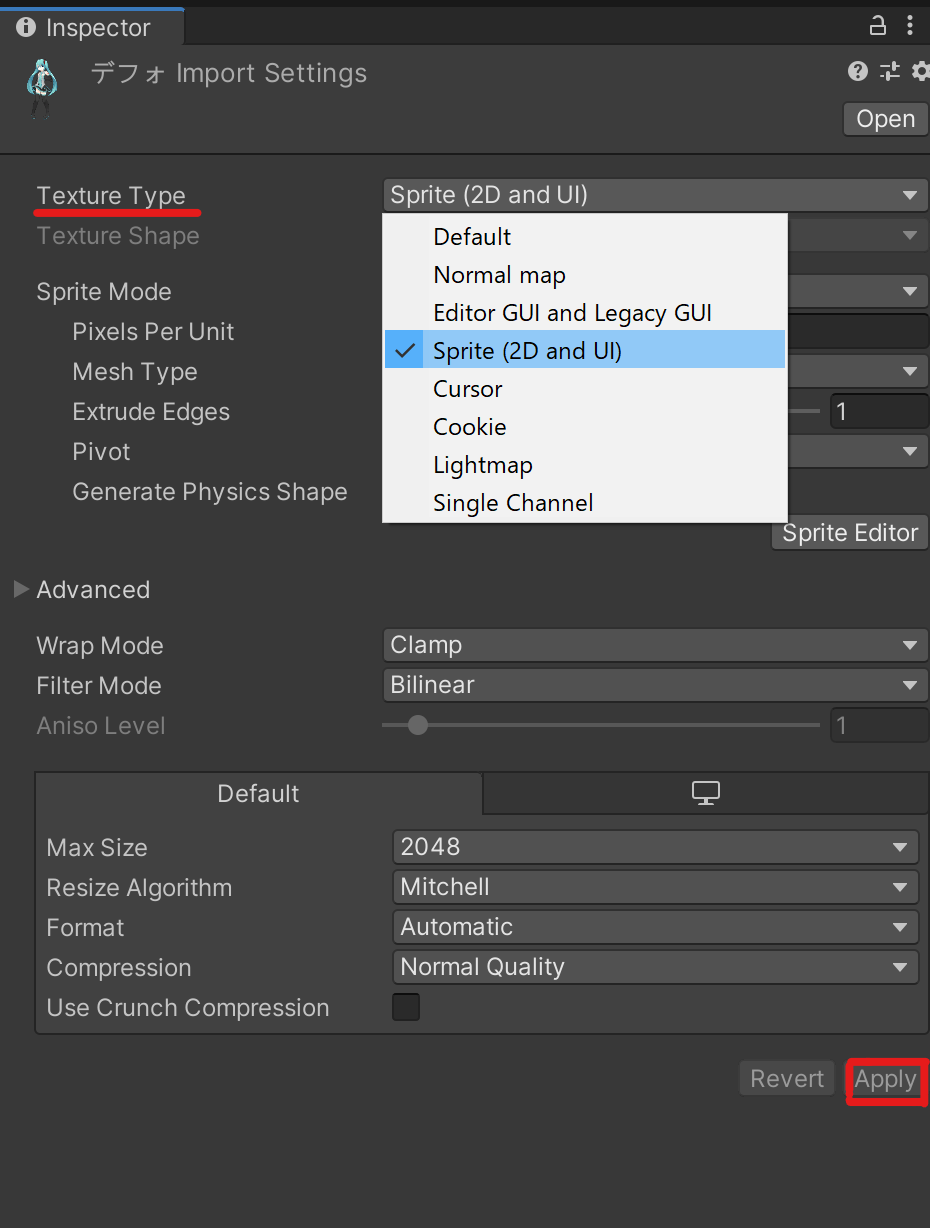930x1228 pixels.
Task: Open the Sprite Editor
Action: point(850,533)
